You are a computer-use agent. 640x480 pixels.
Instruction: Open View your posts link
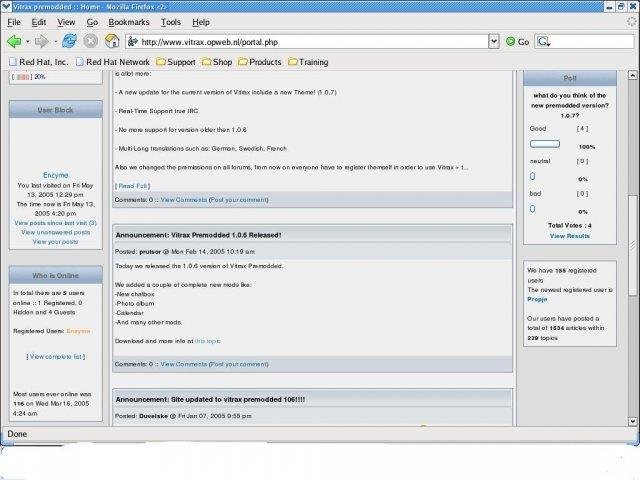click(56, 242)
